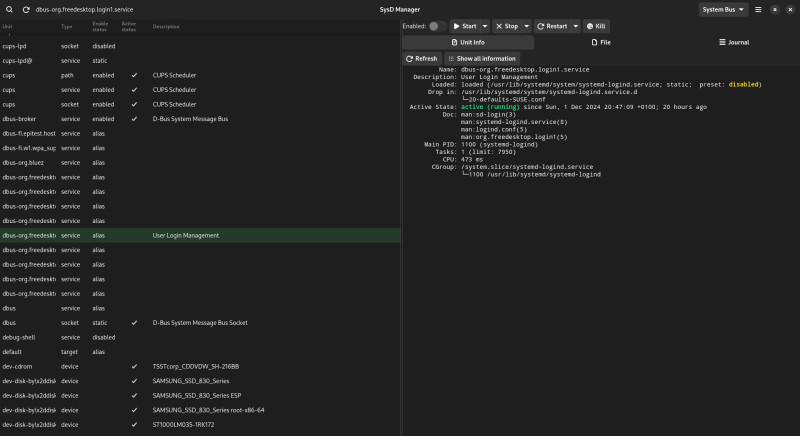The image size is (800, 436).
Task: Click the systemd-logind.service loaded file path
Action: pyautogui.click(x=574, y=85)
